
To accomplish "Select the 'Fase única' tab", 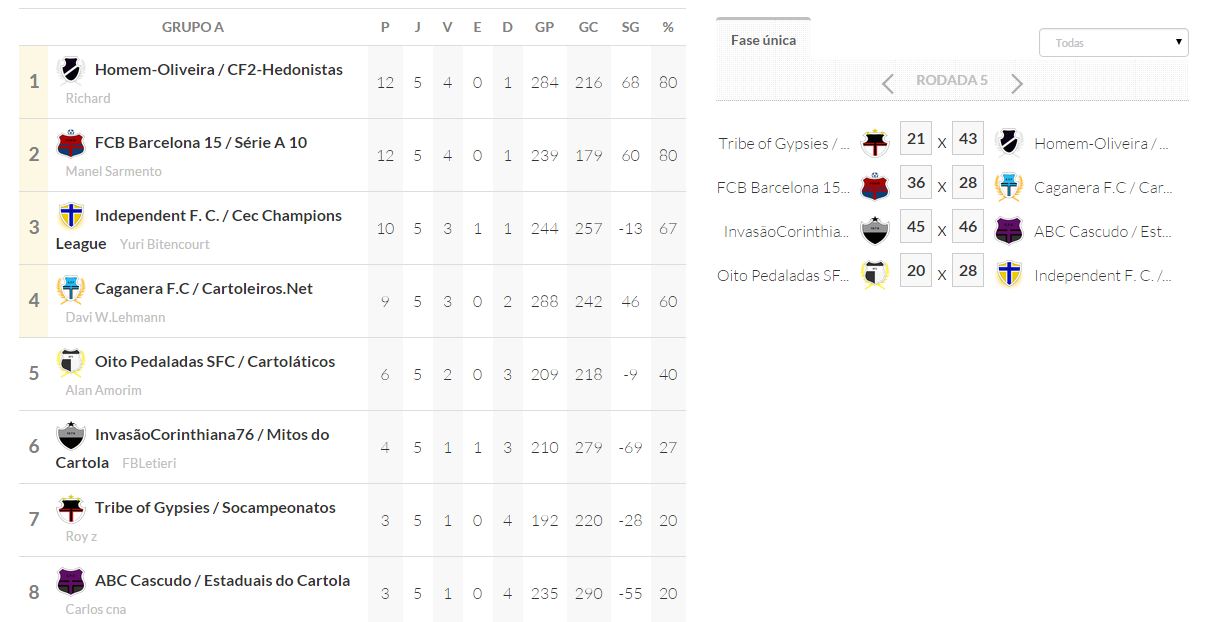I will (763, 40).
